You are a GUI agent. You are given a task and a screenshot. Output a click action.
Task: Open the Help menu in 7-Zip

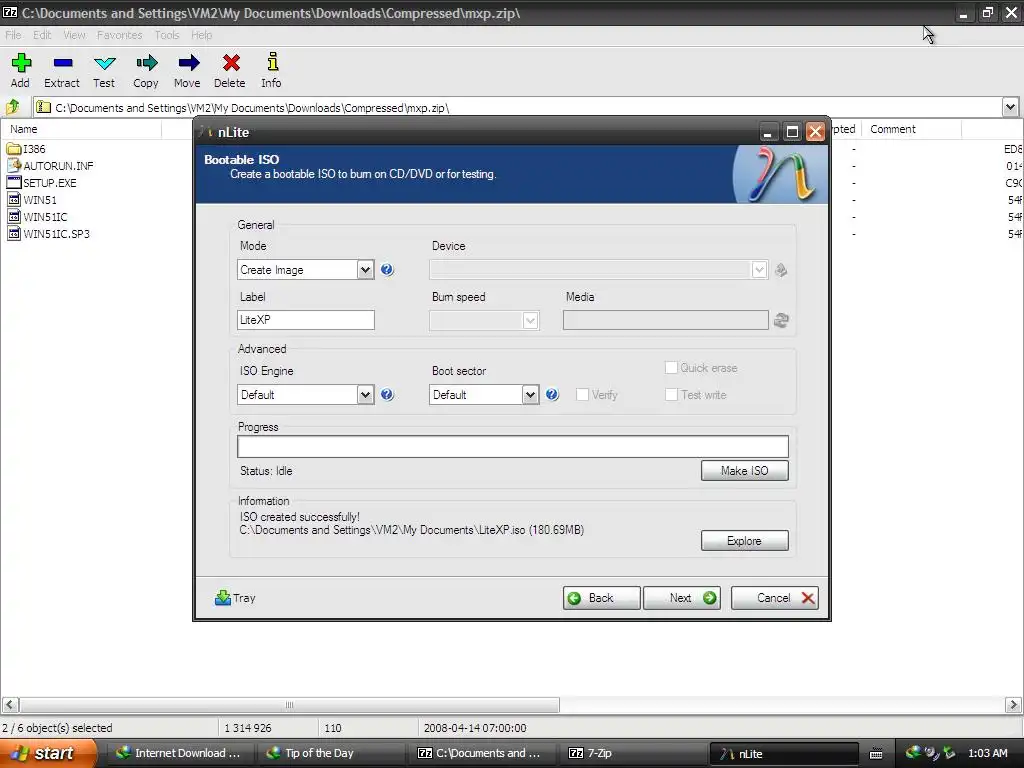point(201,35)
